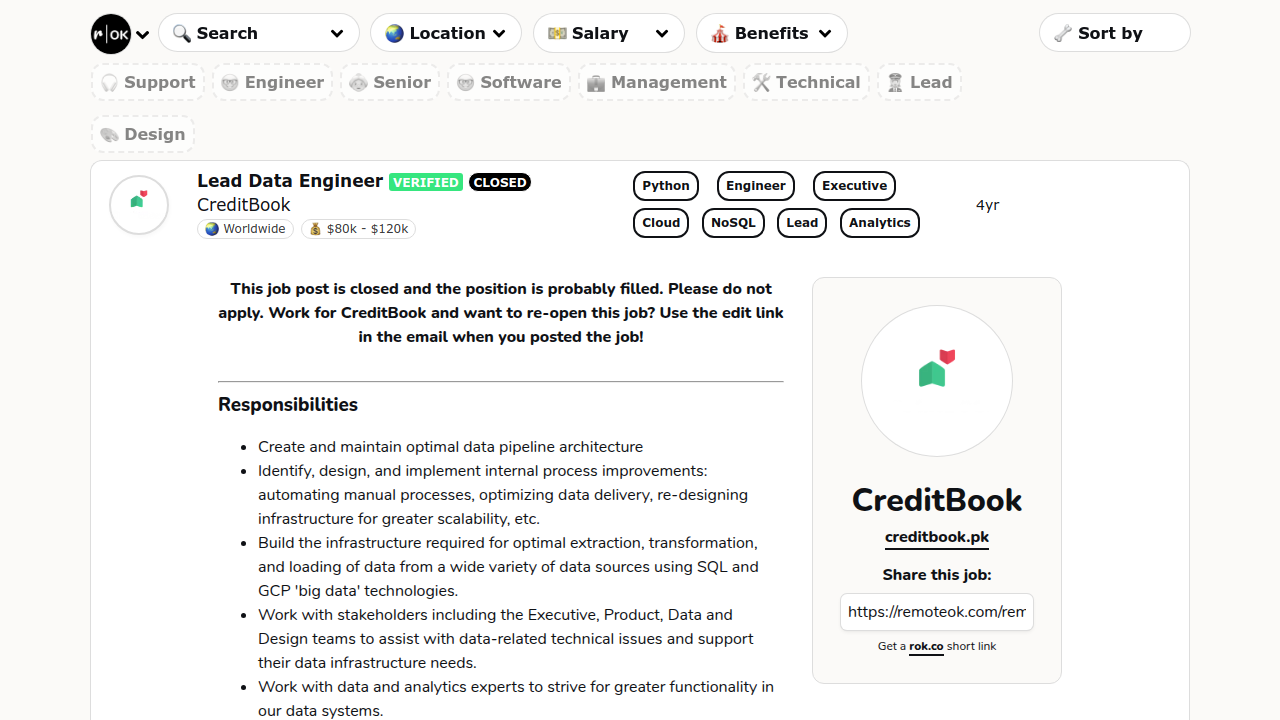Expand the Benefits dropdown
The image size is (1280, 720).
[x=771, y=33]
